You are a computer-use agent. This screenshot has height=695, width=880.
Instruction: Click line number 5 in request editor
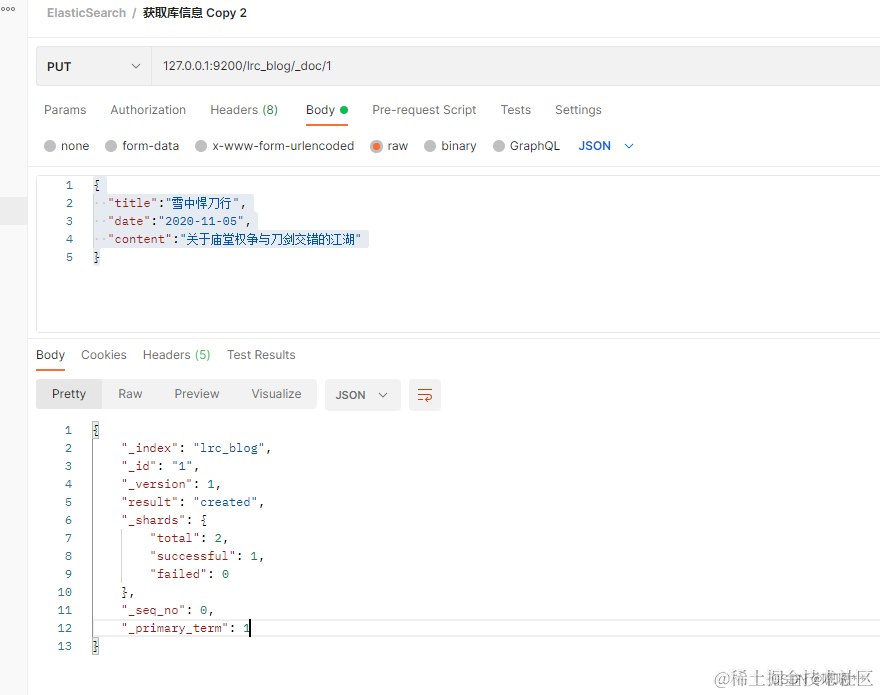coord(69,257)
